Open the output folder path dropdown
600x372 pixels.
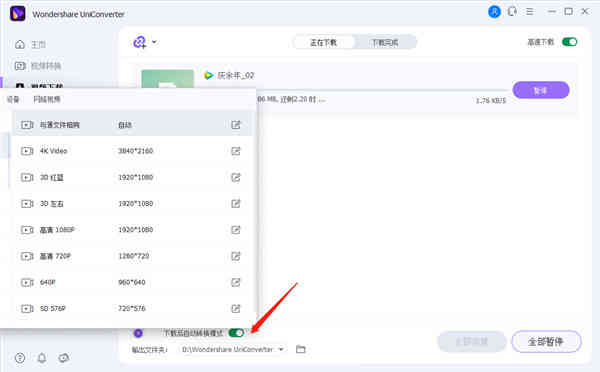click(233, 349)
